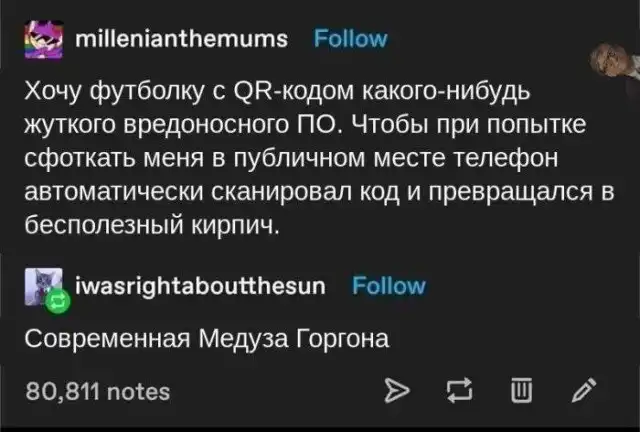
Task: Follow millenianthemums
Action: coord(351,40)
